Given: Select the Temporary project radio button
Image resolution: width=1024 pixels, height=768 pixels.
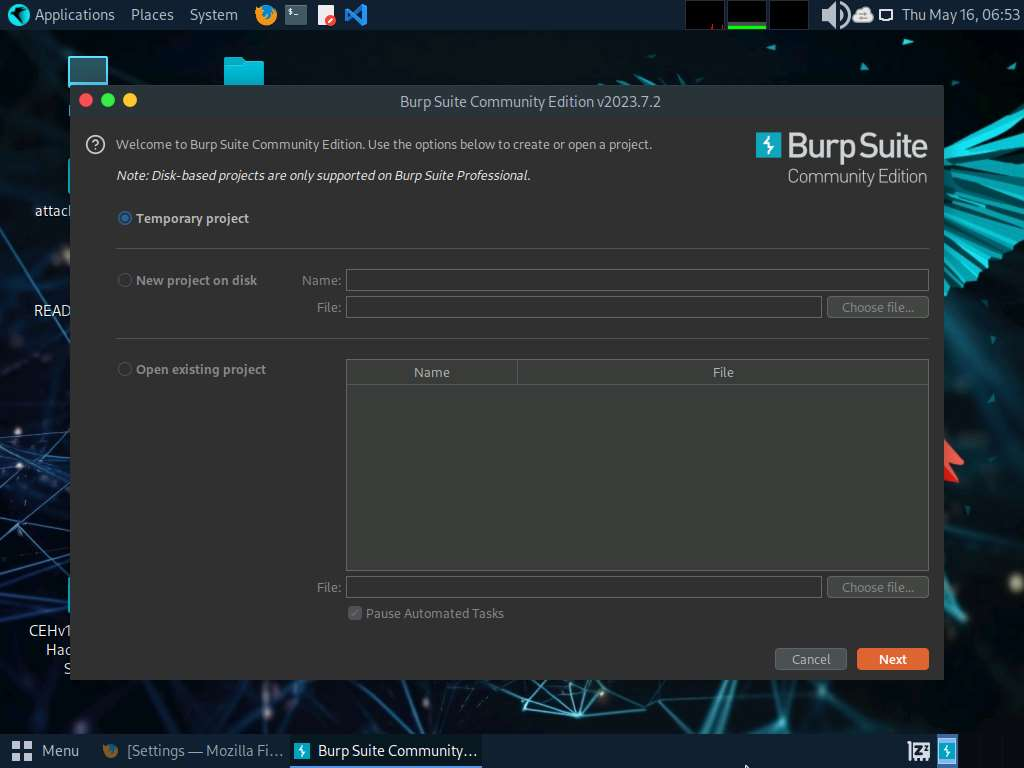Looking at the screenshot, I should click(x=125, y=218).
